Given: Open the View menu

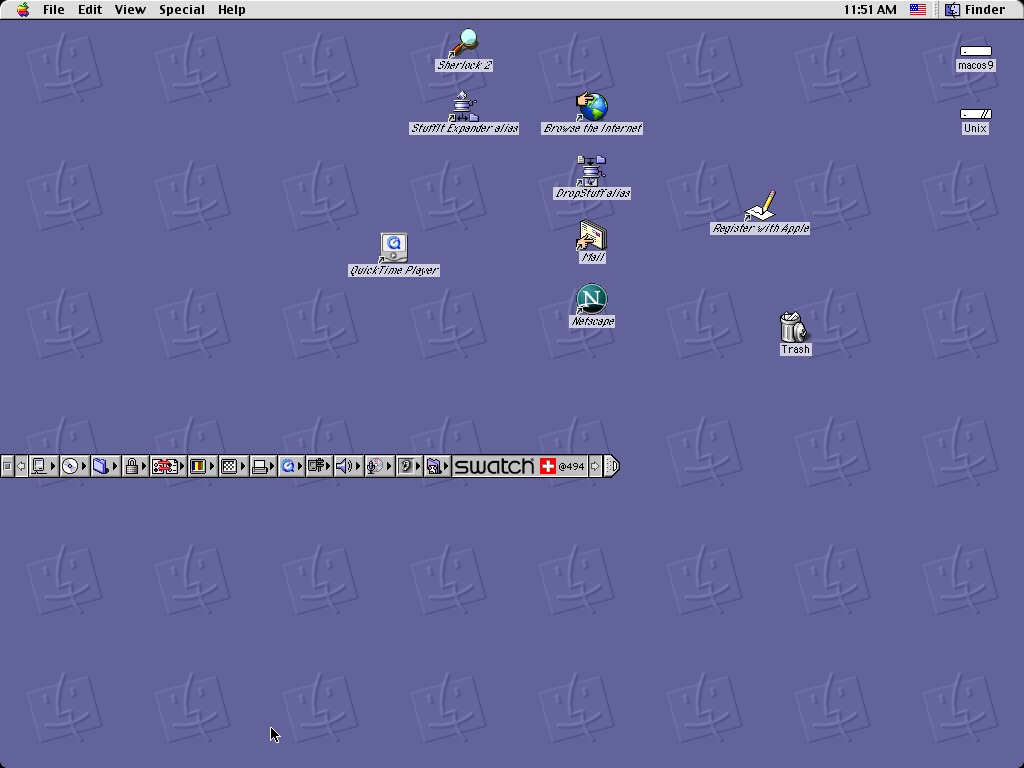Looking at the screenshot, I should coord(130,9).
